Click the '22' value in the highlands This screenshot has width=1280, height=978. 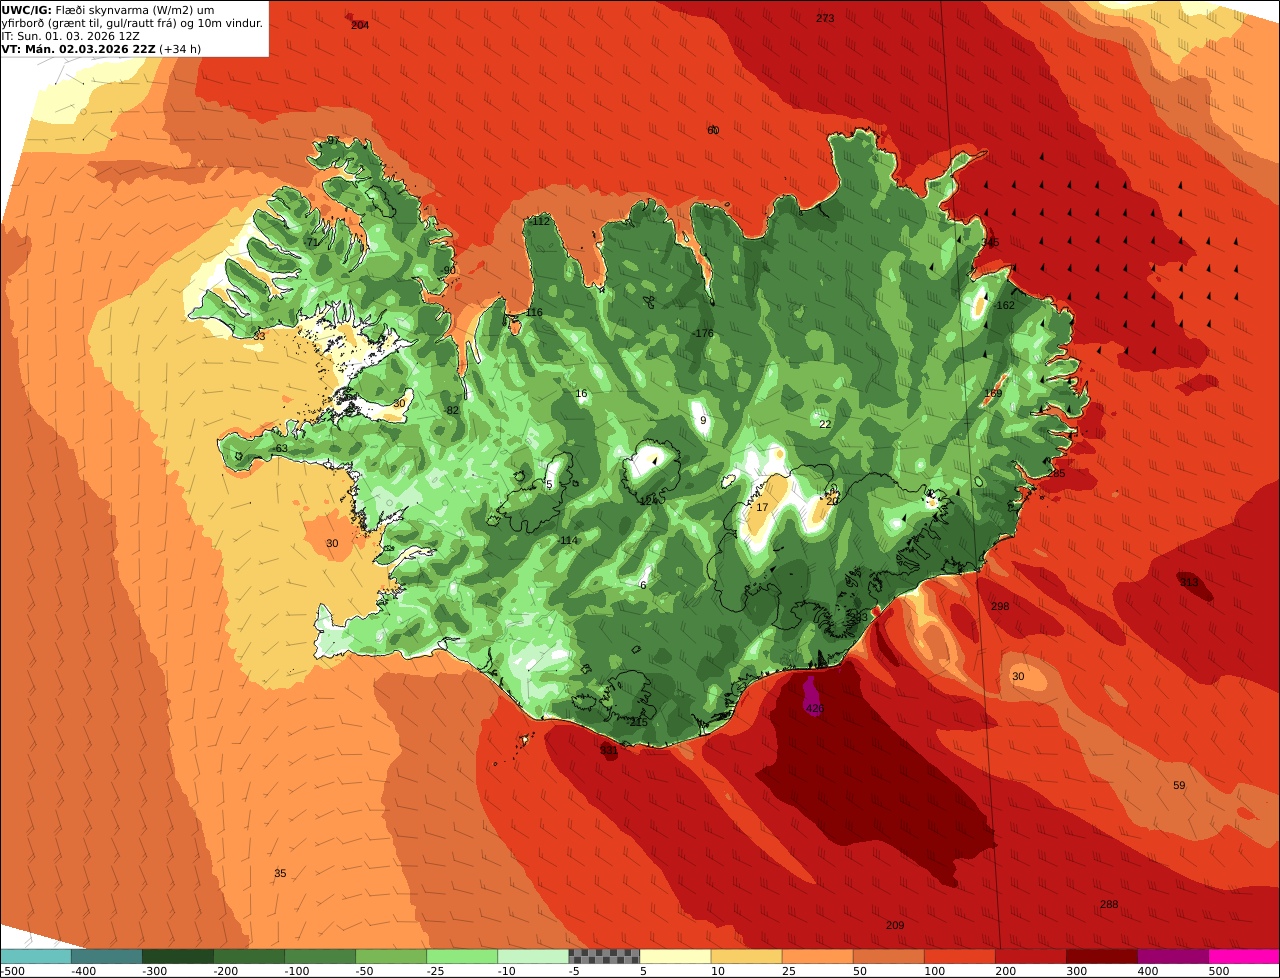pyautogui.click(x=825, y=425)
